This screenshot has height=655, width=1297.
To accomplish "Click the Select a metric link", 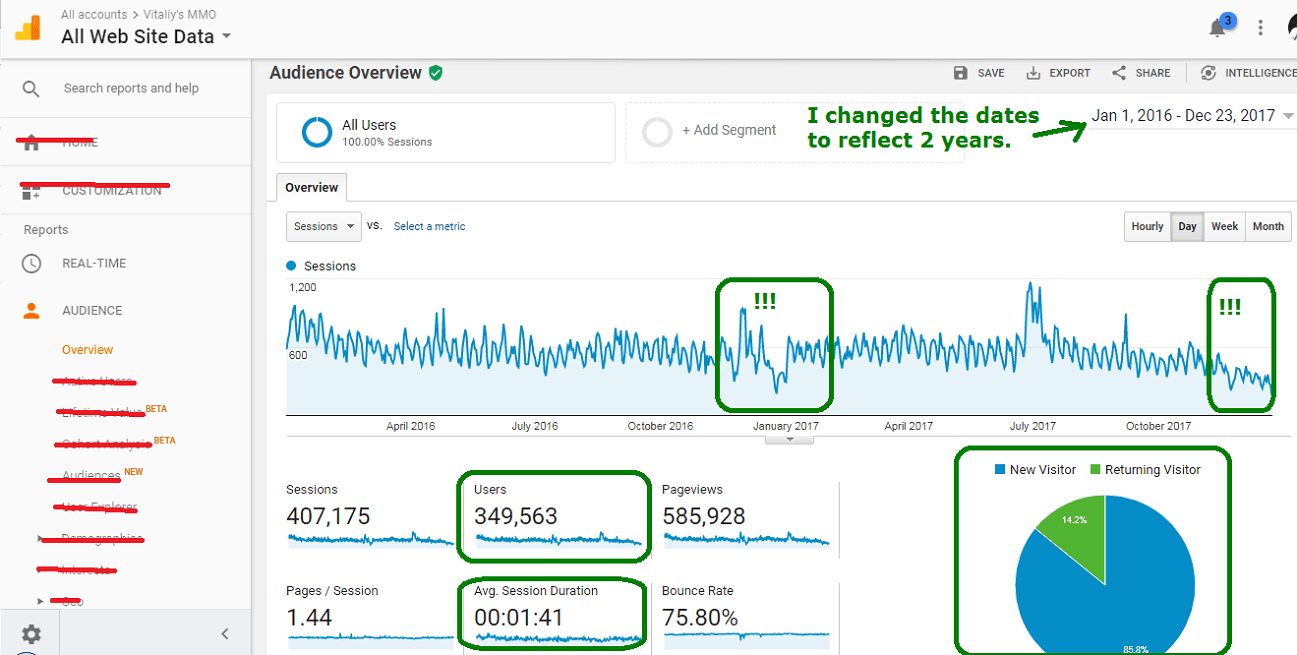I will tap(429, 227).
